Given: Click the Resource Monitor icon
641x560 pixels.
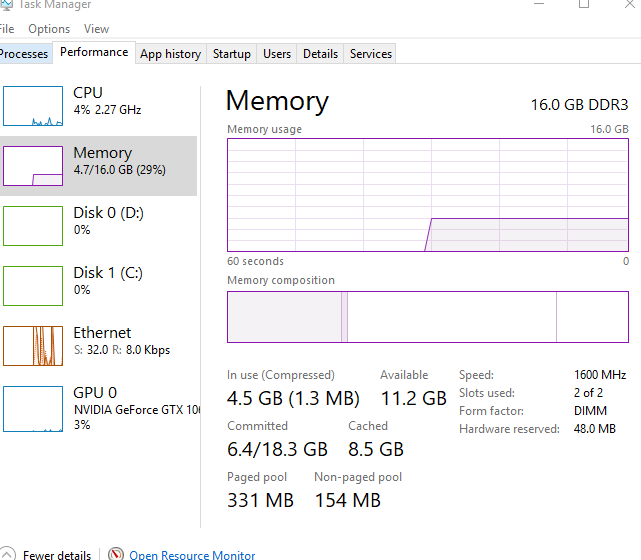Looking at the screenshot, I should coord(116,555).
